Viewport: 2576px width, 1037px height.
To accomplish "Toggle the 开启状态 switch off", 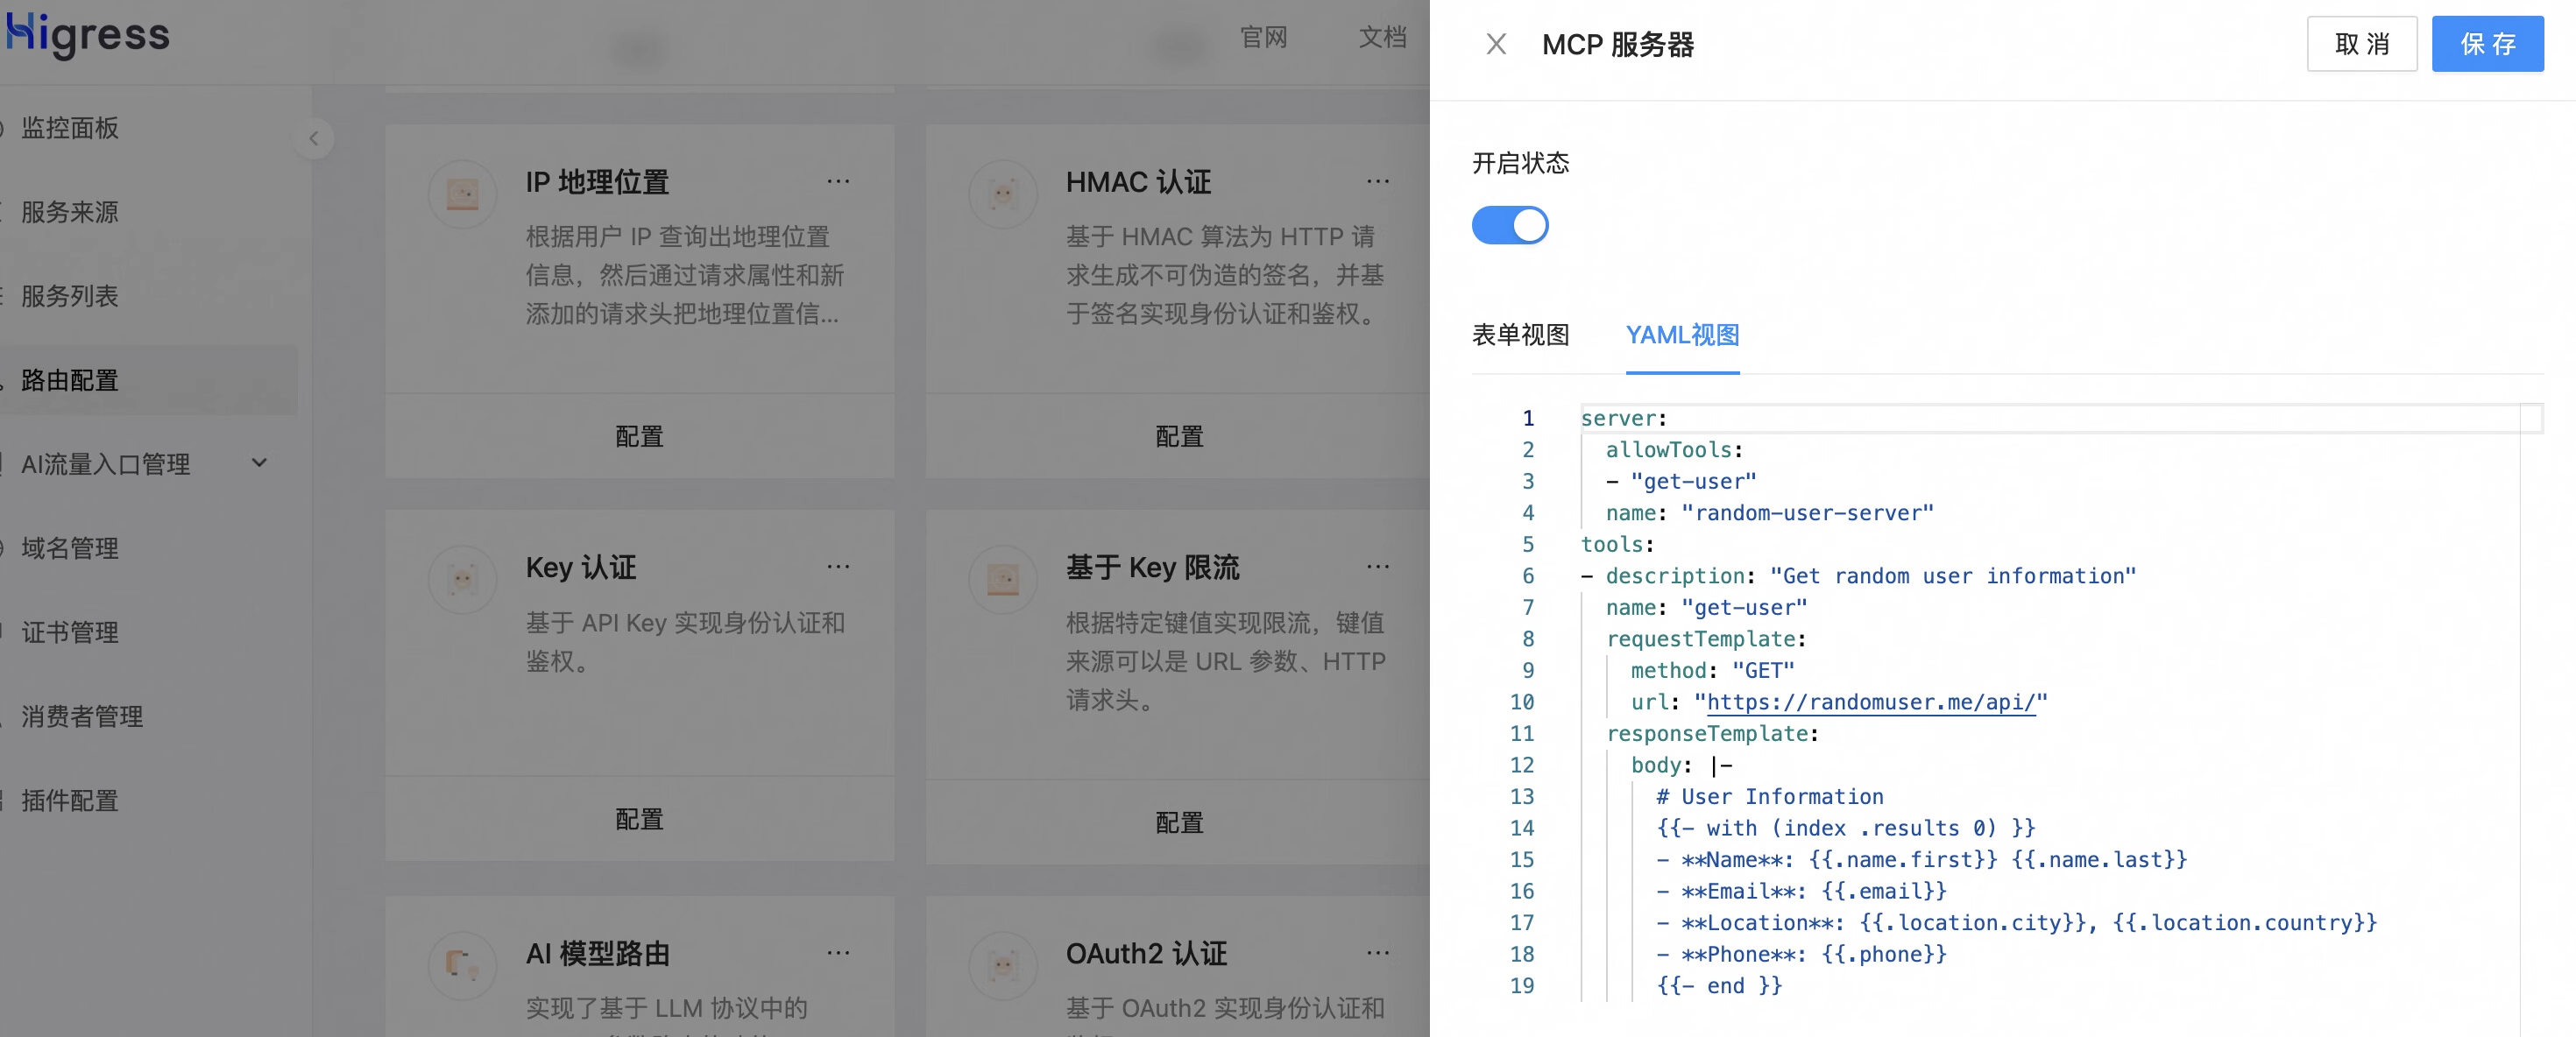I will point(1510,225).
